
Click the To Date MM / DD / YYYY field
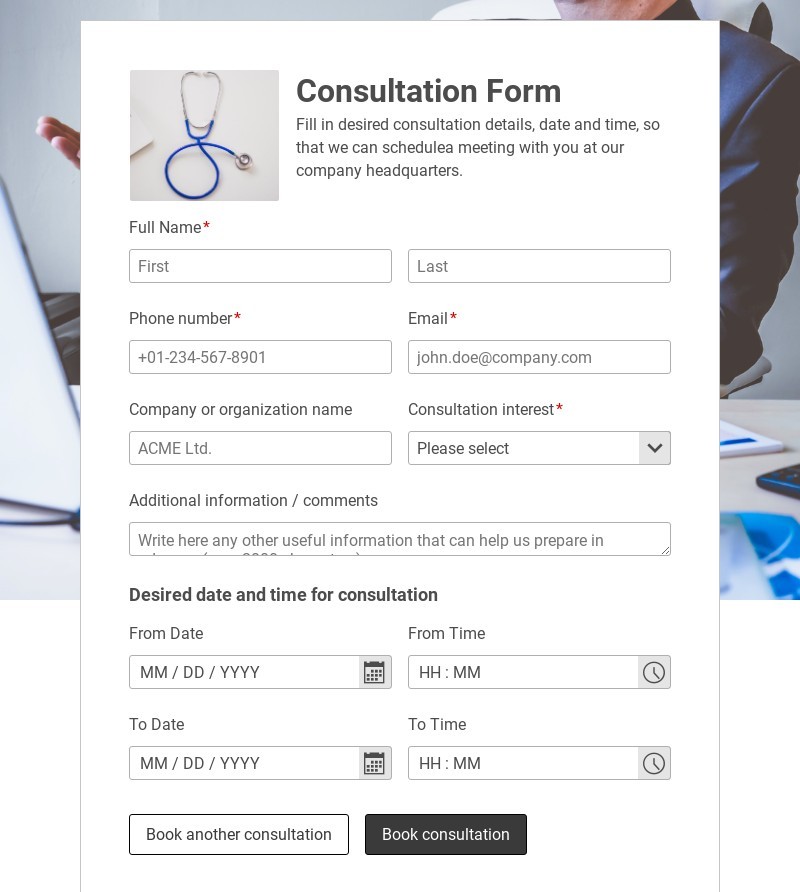pos(244,763)
